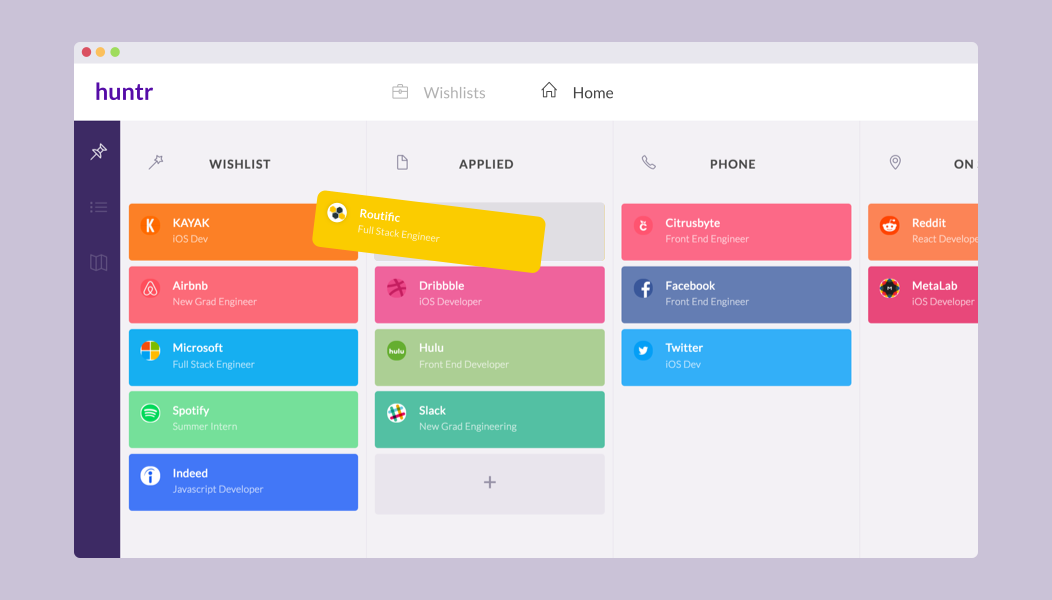Image resolution: width=1052 pixels, height=600 pixels.
Task: Open the list view icon in sidebar
Action: (x=99, y=207)
